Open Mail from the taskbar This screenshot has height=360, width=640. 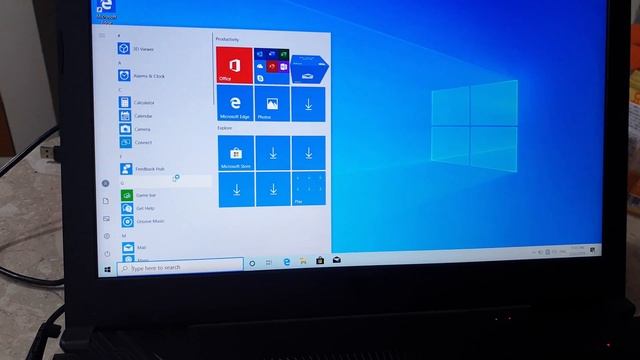(x=336, y=259)
